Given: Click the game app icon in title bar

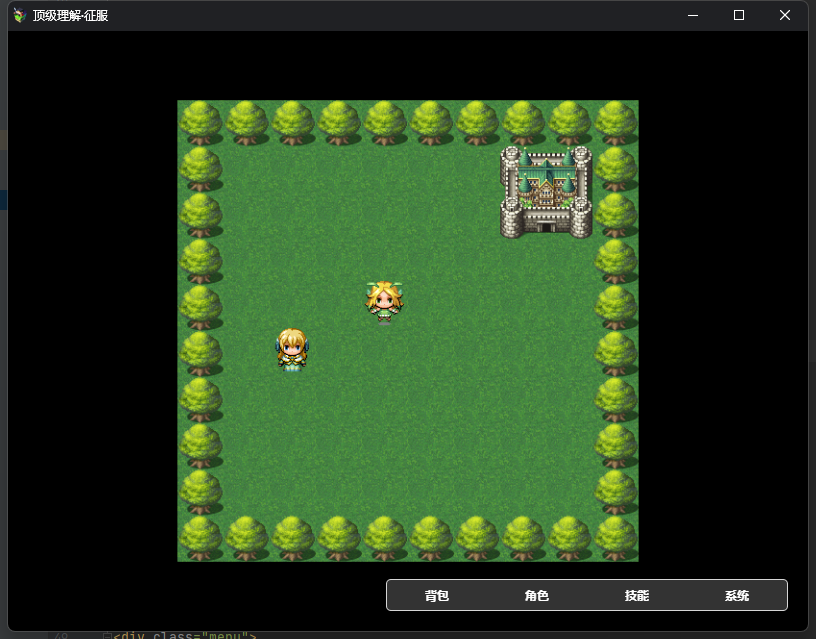Looking at the screenshot, I should pyautogui.click(x=20, y=16).
